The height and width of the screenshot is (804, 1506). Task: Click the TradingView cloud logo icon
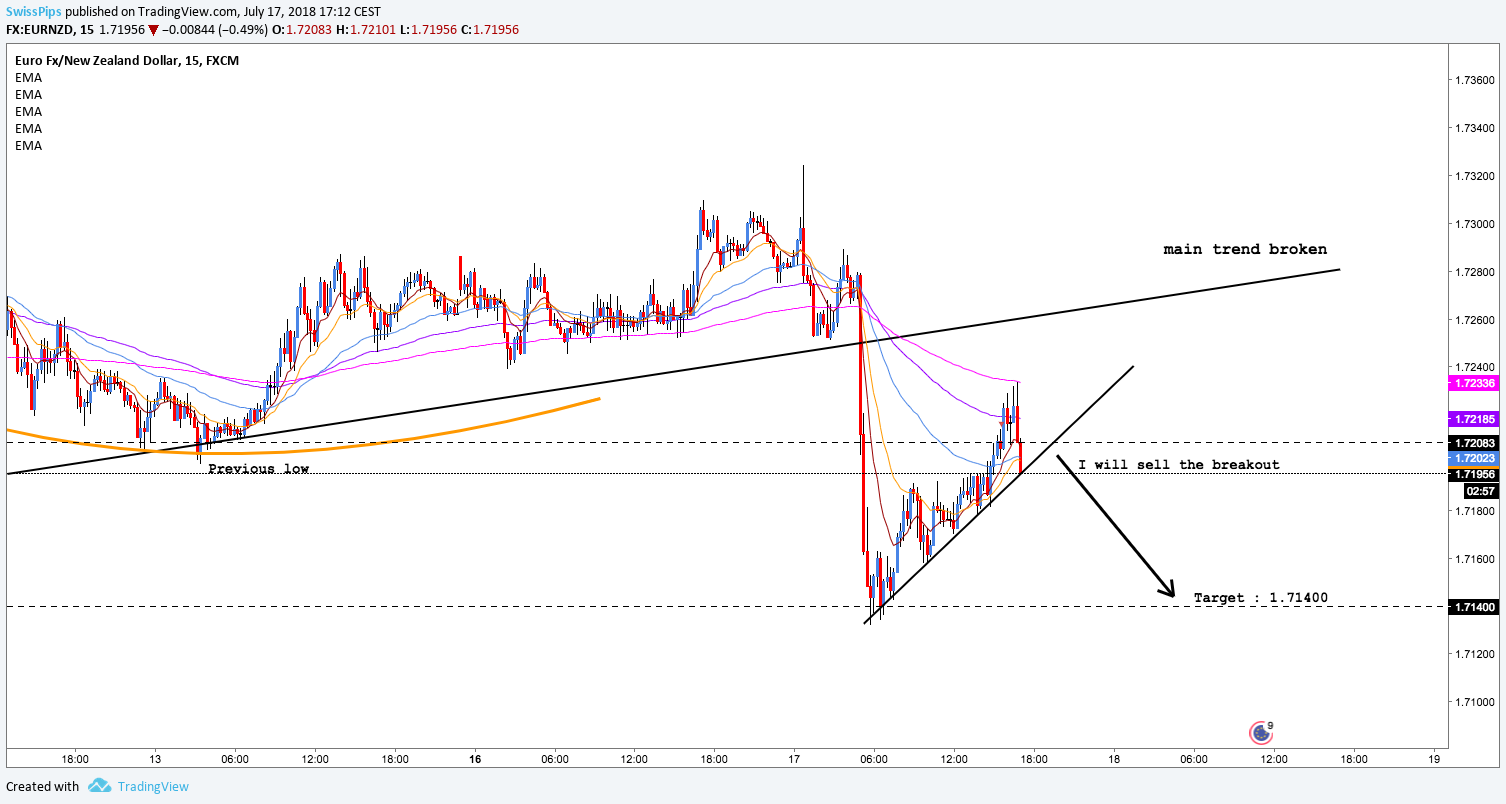tap(98, 786)
